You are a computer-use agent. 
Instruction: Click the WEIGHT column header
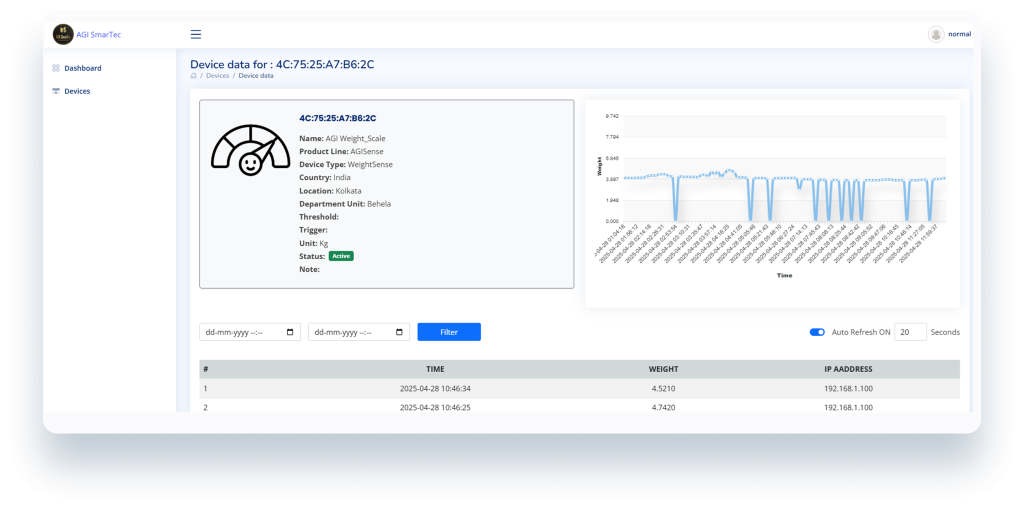coord(663,369)
